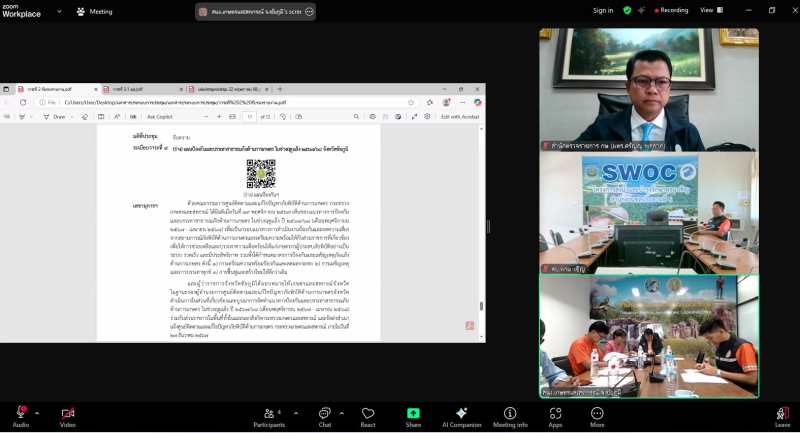The height and width of the screenshot is (433, 800).
Task: Click the file path address bar
Action: (x=227, y=103)
